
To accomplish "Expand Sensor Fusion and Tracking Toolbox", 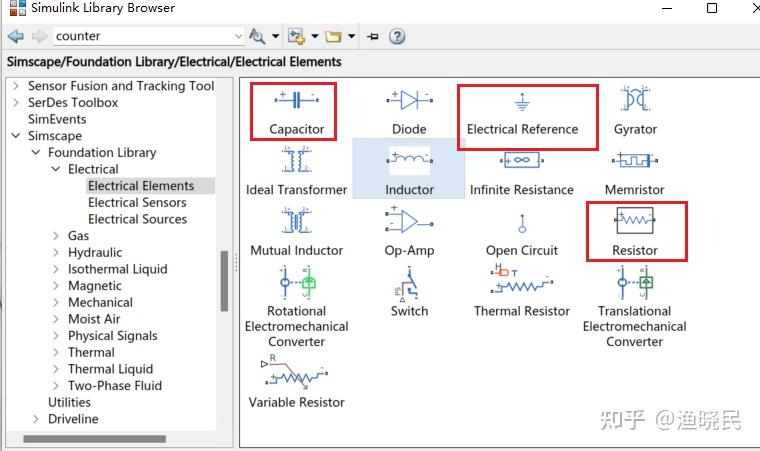I will [x=16, y=86].
